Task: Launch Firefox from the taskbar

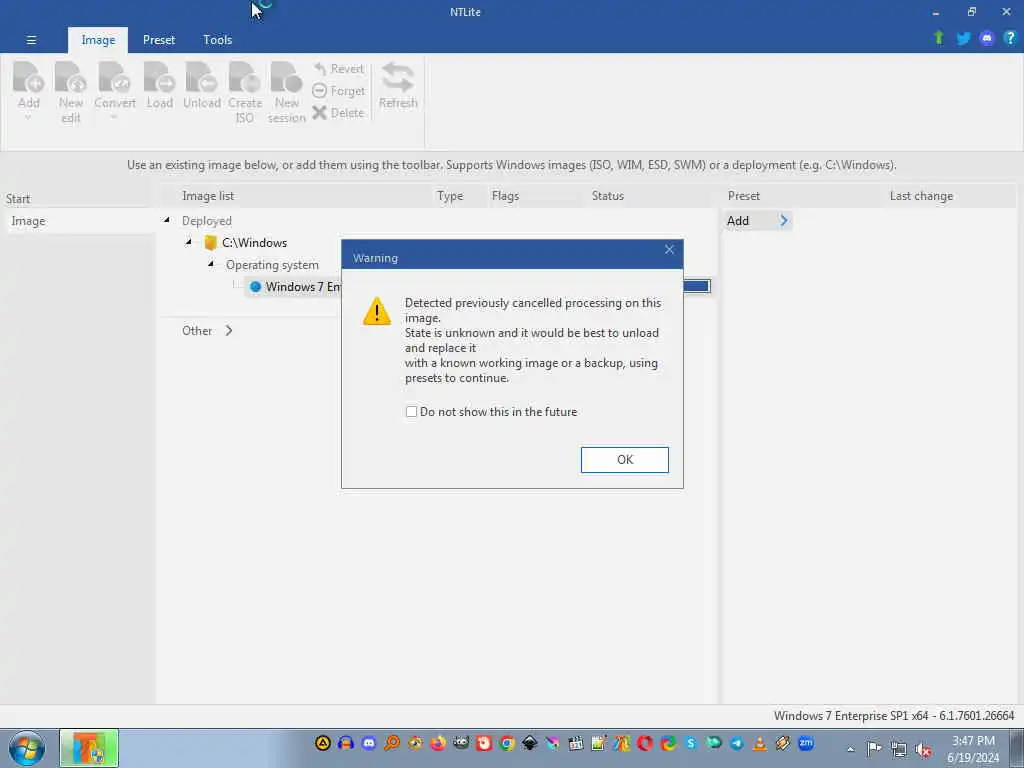Action: [438, 743]
